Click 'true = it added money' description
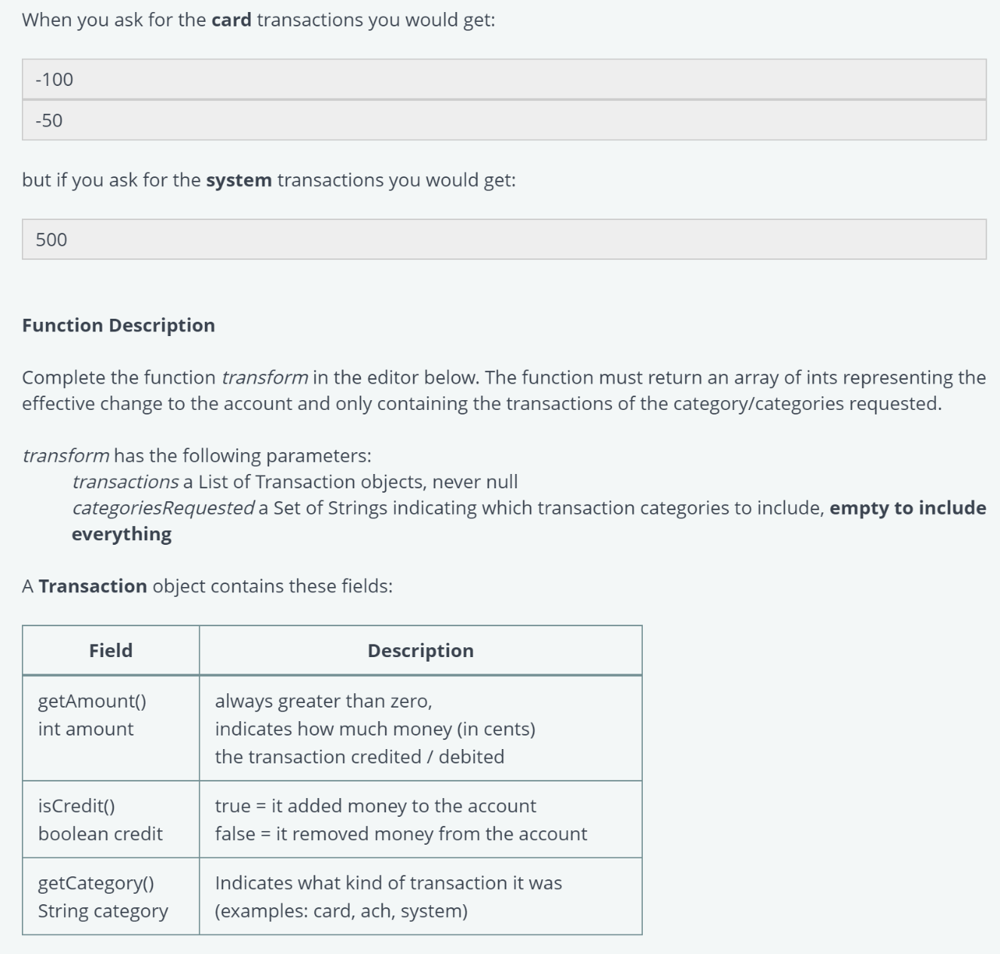 click(x=375, y=806)
